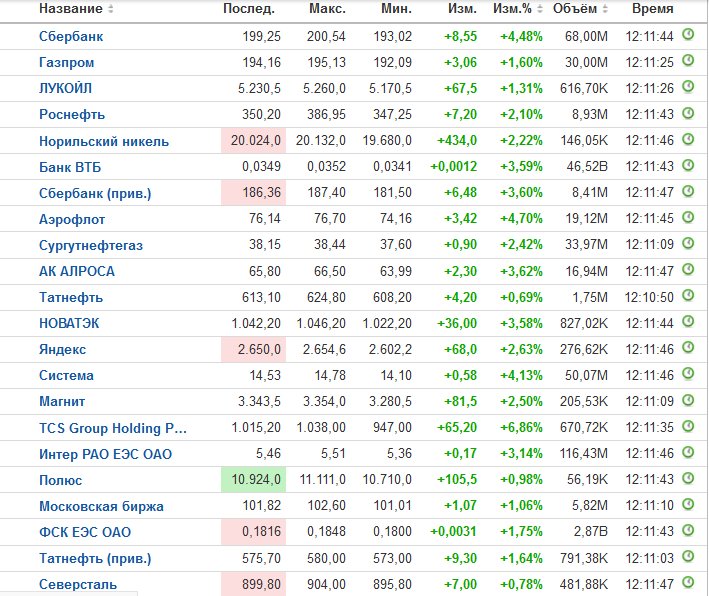Click the clock icon in Татнефть 613,10 row

point(688,295)
